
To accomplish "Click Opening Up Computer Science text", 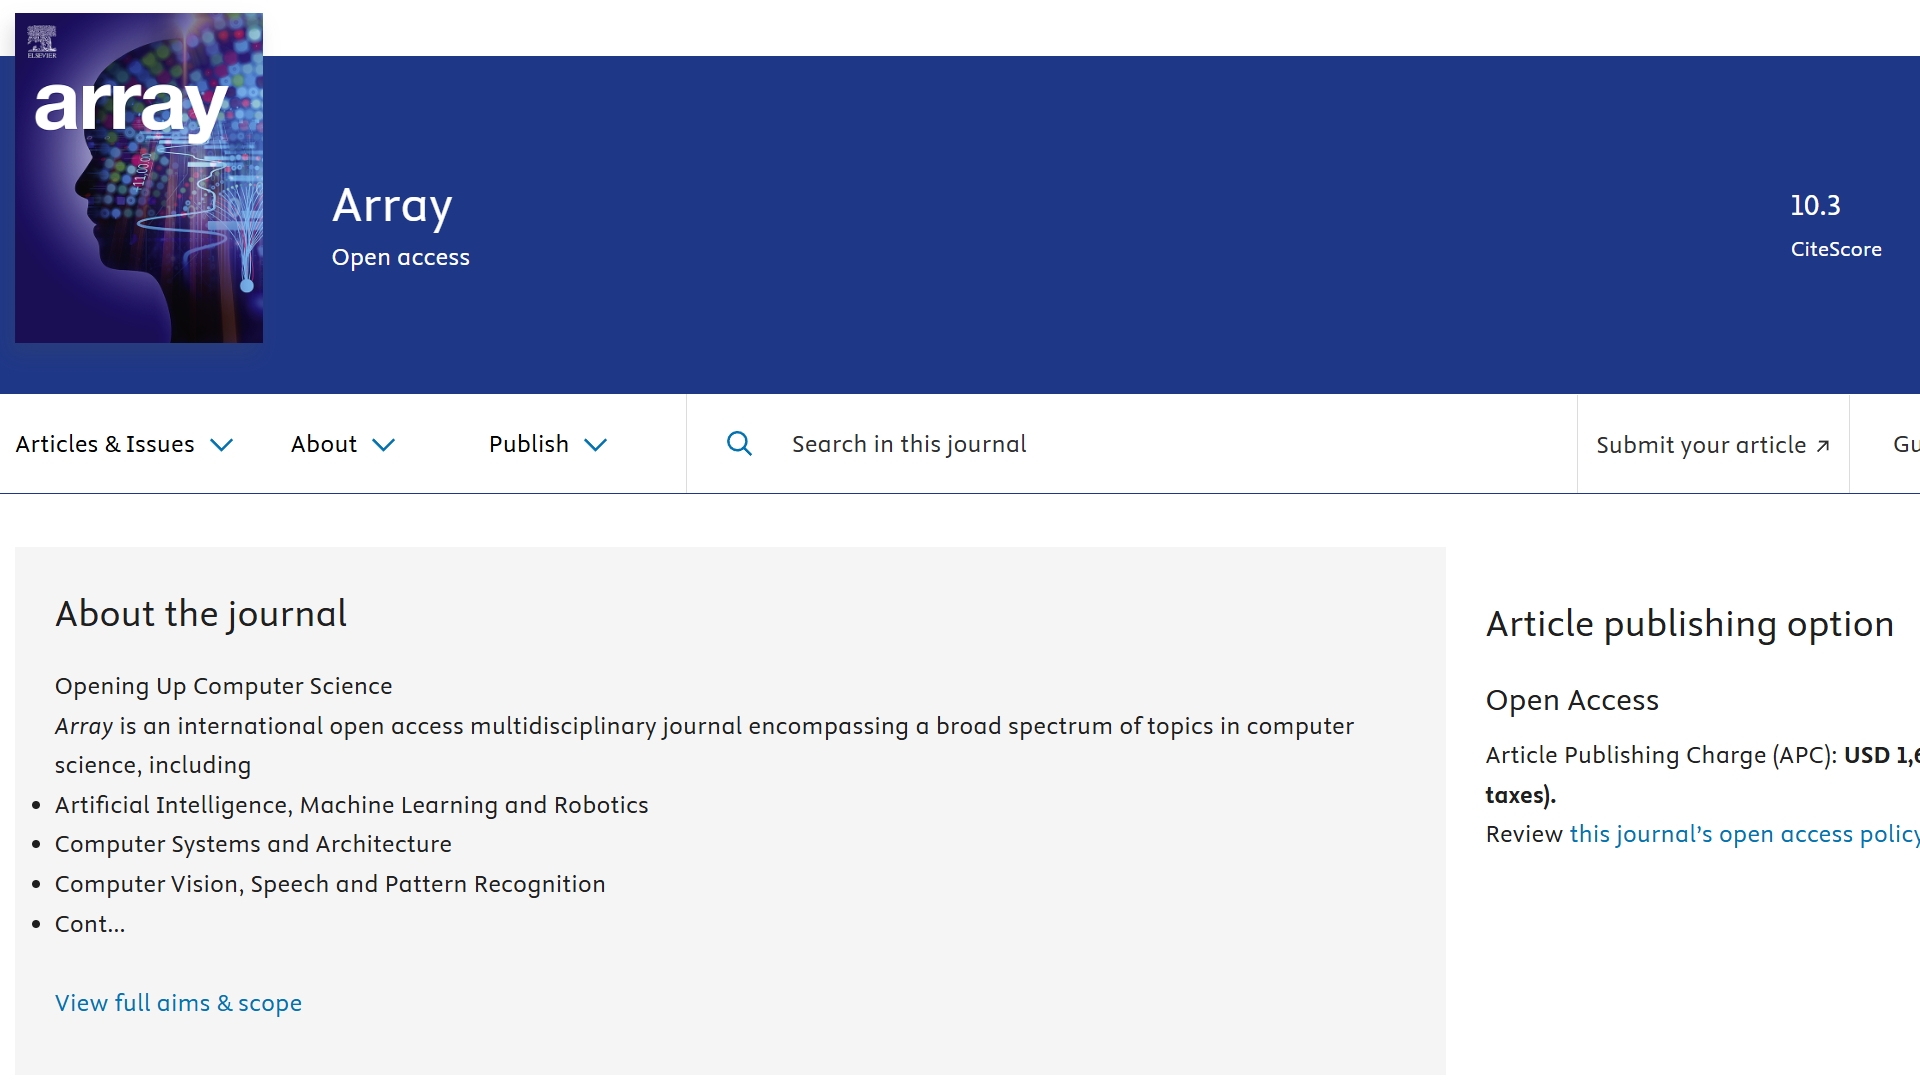I will pyautogui.click(x=223, y=686).
